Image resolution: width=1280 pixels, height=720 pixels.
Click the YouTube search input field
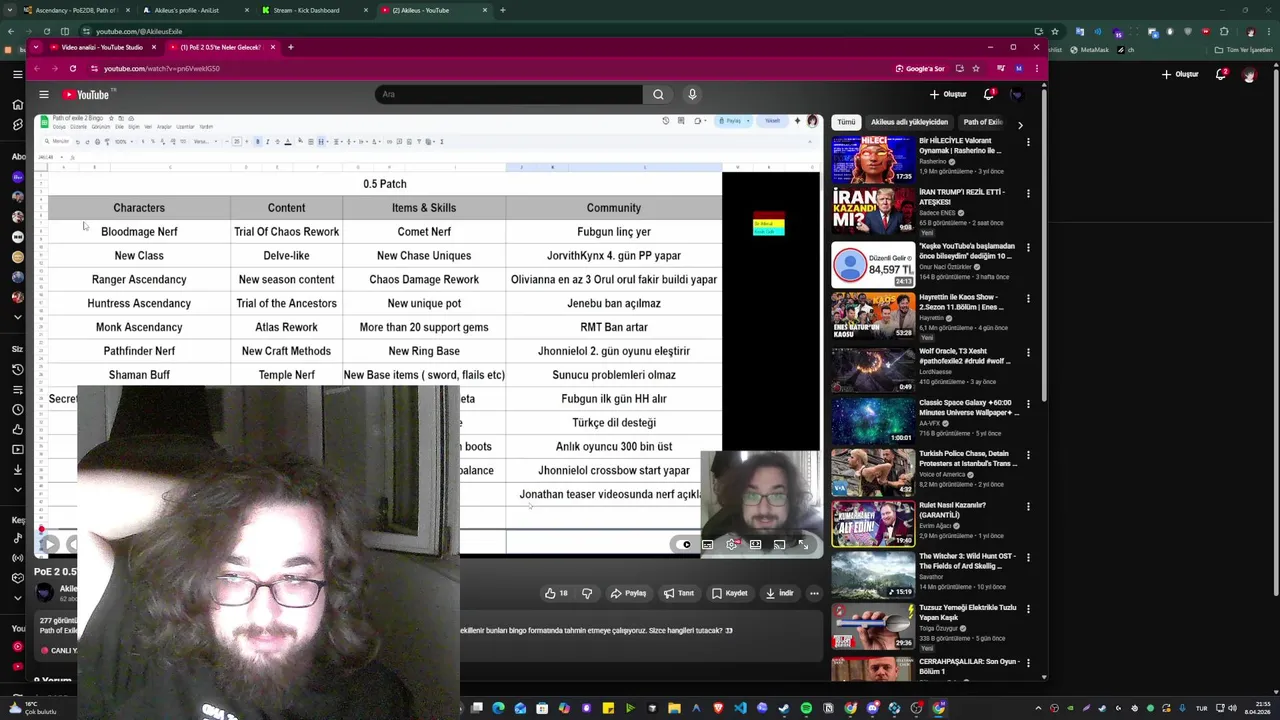(509, 94)
